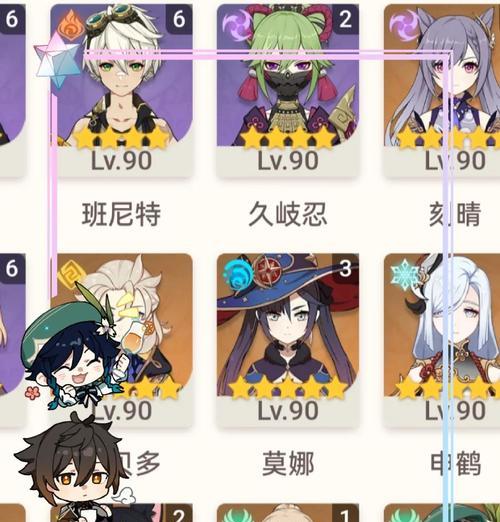Click the Hydro element icon on Mona's card
Viewport: 500px width, 522px height.
237,274
